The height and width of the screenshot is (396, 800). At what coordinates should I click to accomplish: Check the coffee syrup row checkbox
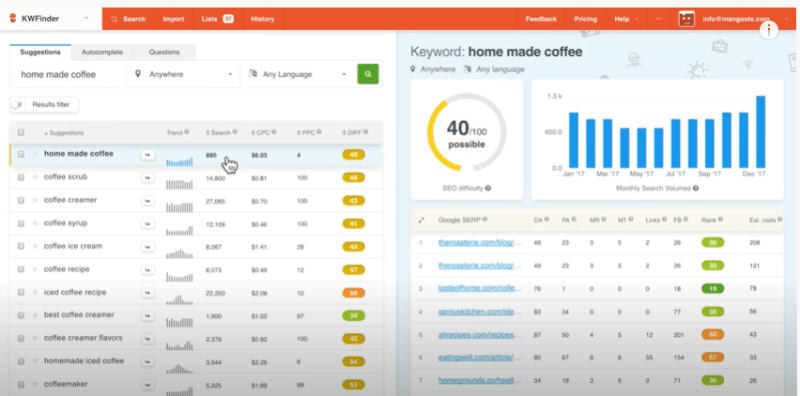[21, 223]
